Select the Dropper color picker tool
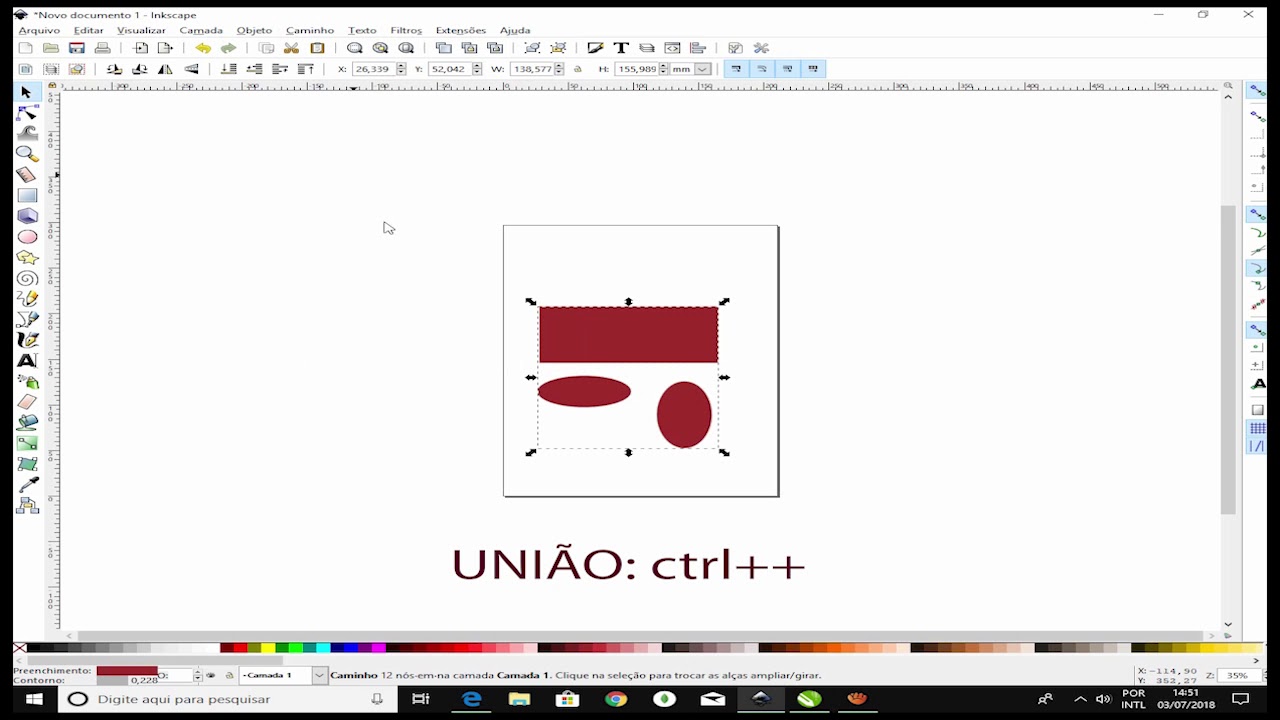This screenshot has height=720, width=1280. point(27,485)
